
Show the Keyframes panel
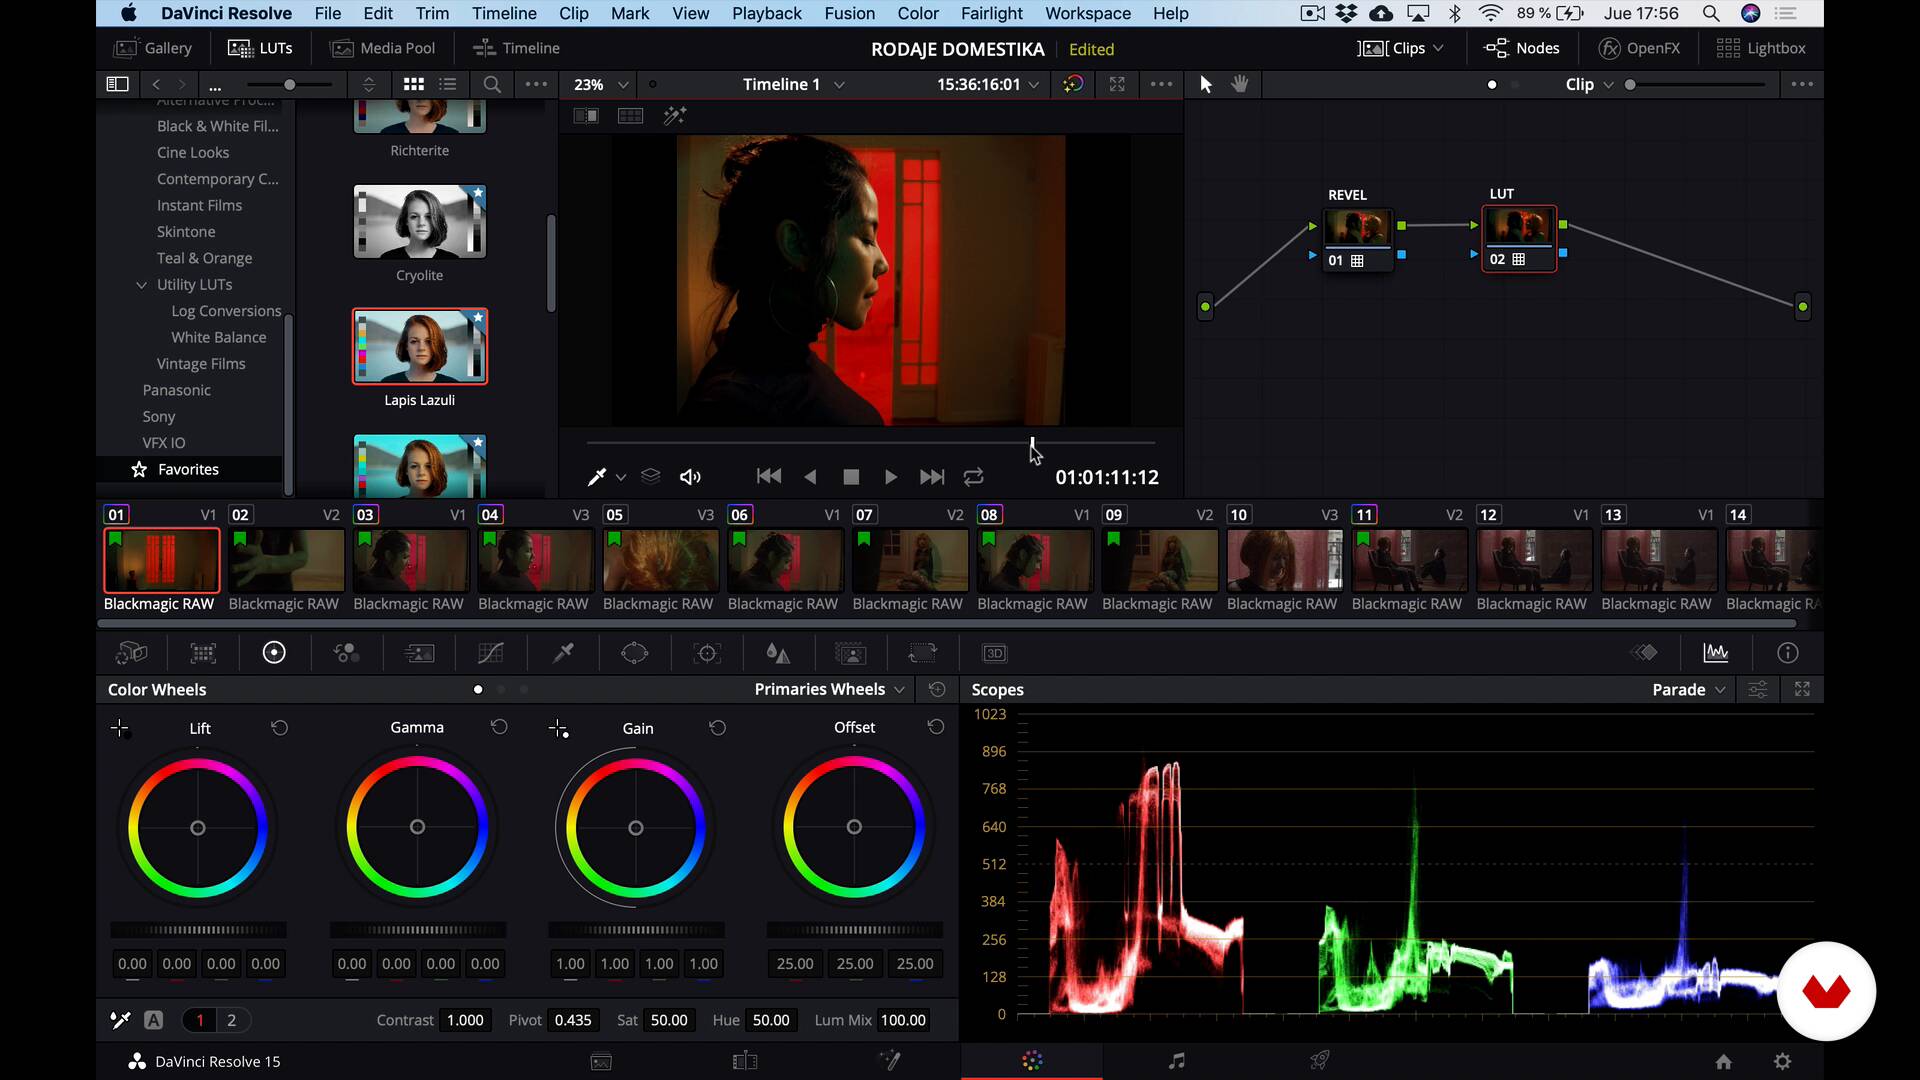point(1644,653)
